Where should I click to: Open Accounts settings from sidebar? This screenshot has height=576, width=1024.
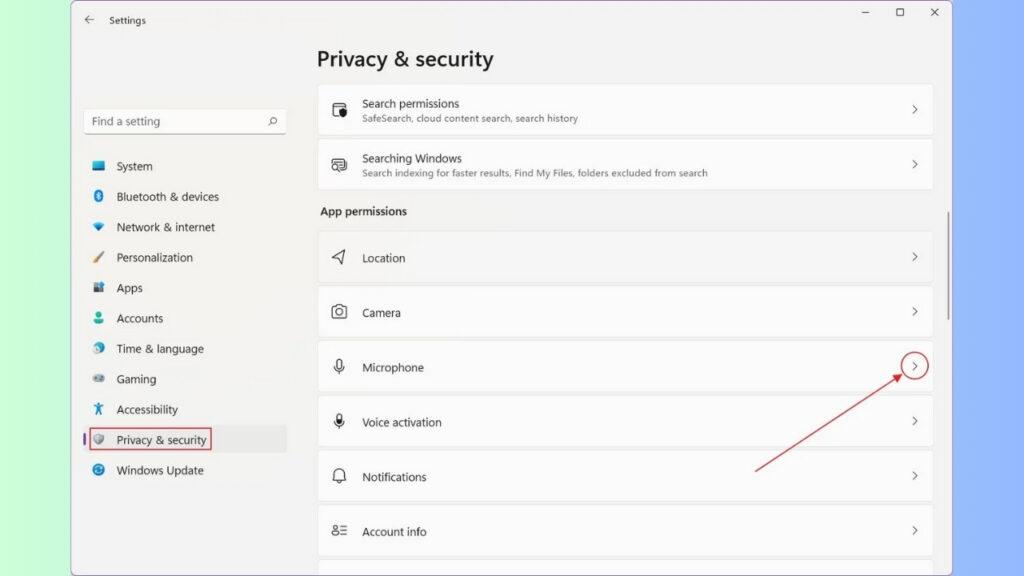pyautogui.click(x=141, y=318)
